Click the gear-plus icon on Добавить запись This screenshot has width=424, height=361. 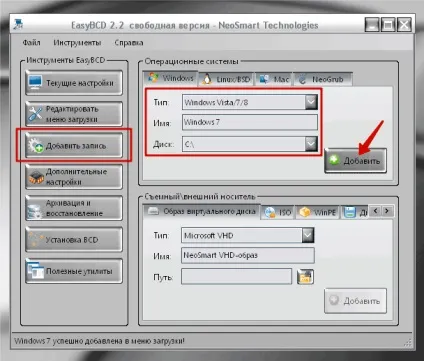click(x=36, y=146)
